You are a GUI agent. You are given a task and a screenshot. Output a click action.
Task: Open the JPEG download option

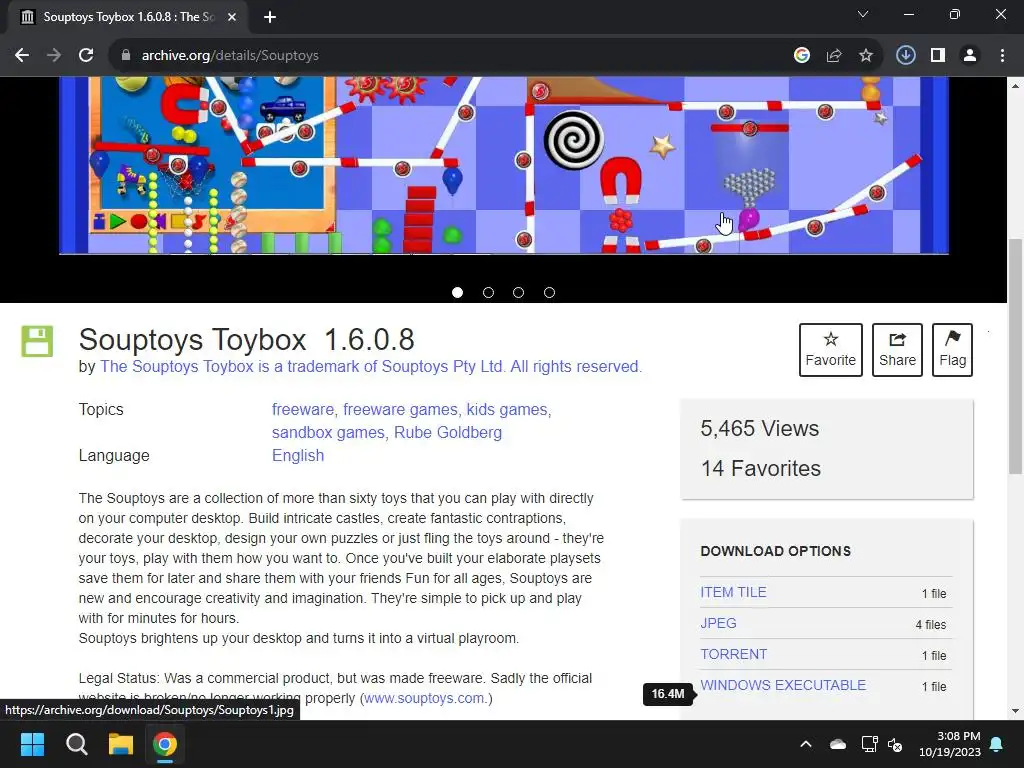718,623
